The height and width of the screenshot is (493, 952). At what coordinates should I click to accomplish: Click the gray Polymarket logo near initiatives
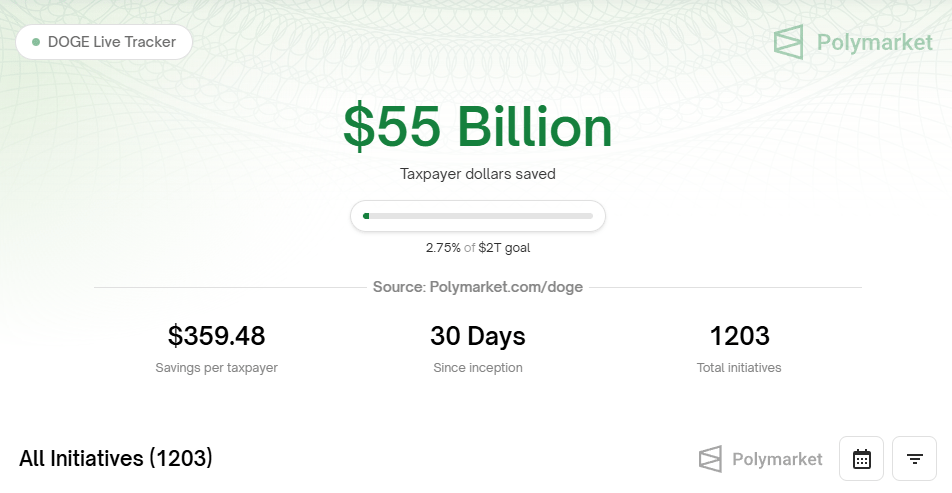pyautogui.click(x=710, y=459)
